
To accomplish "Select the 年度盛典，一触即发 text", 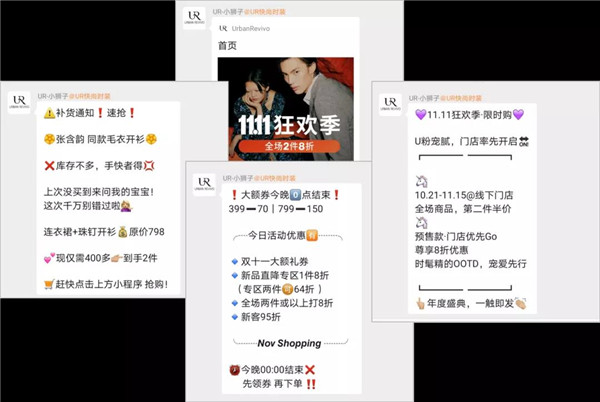I will 470,304.
